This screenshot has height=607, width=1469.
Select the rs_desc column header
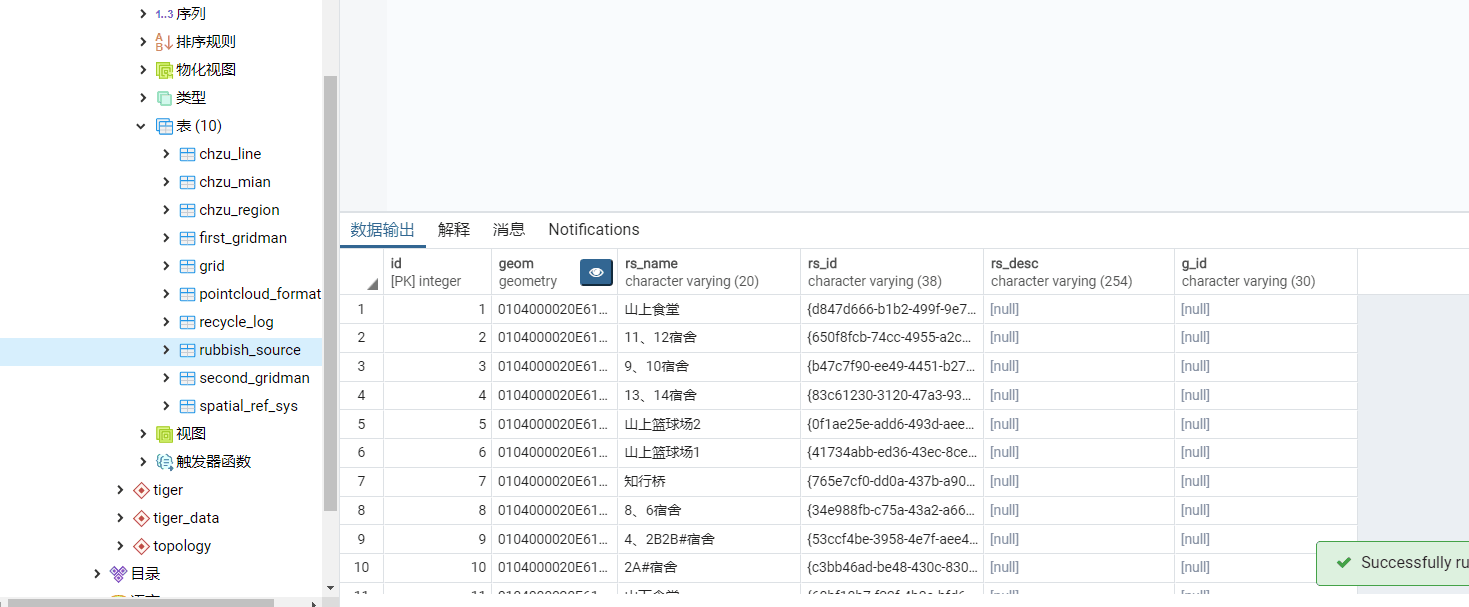(1079, 272)
